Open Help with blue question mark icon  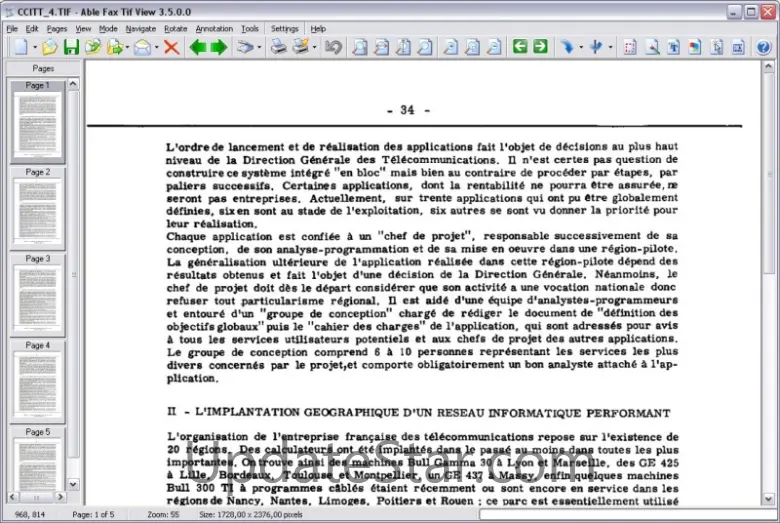764,47
